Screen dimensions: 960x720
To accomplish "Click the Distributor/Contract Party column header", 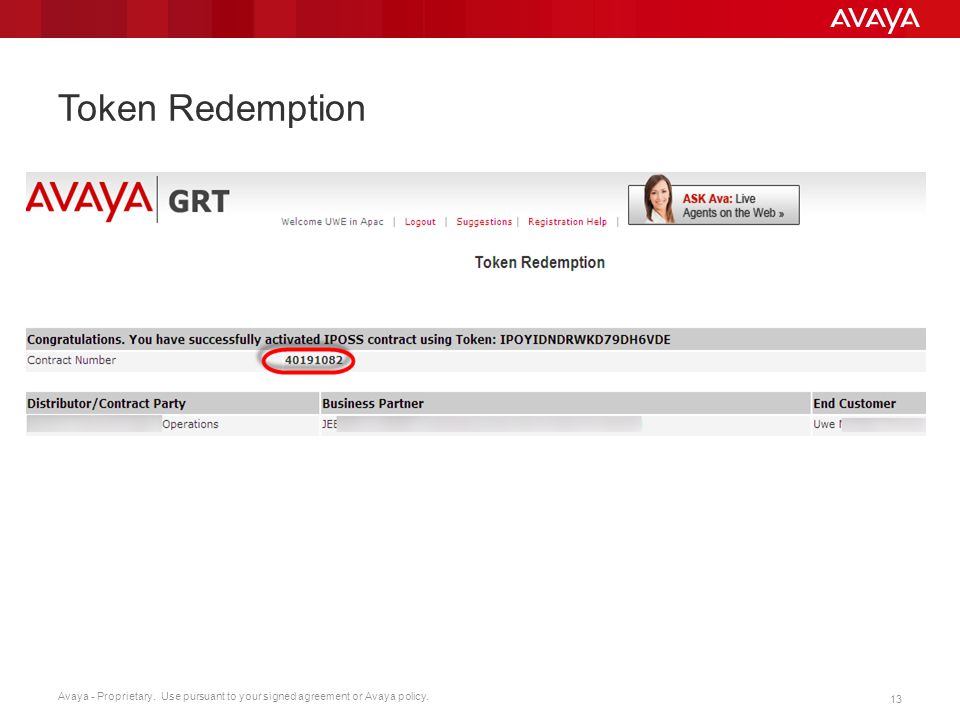I will 173,403.
